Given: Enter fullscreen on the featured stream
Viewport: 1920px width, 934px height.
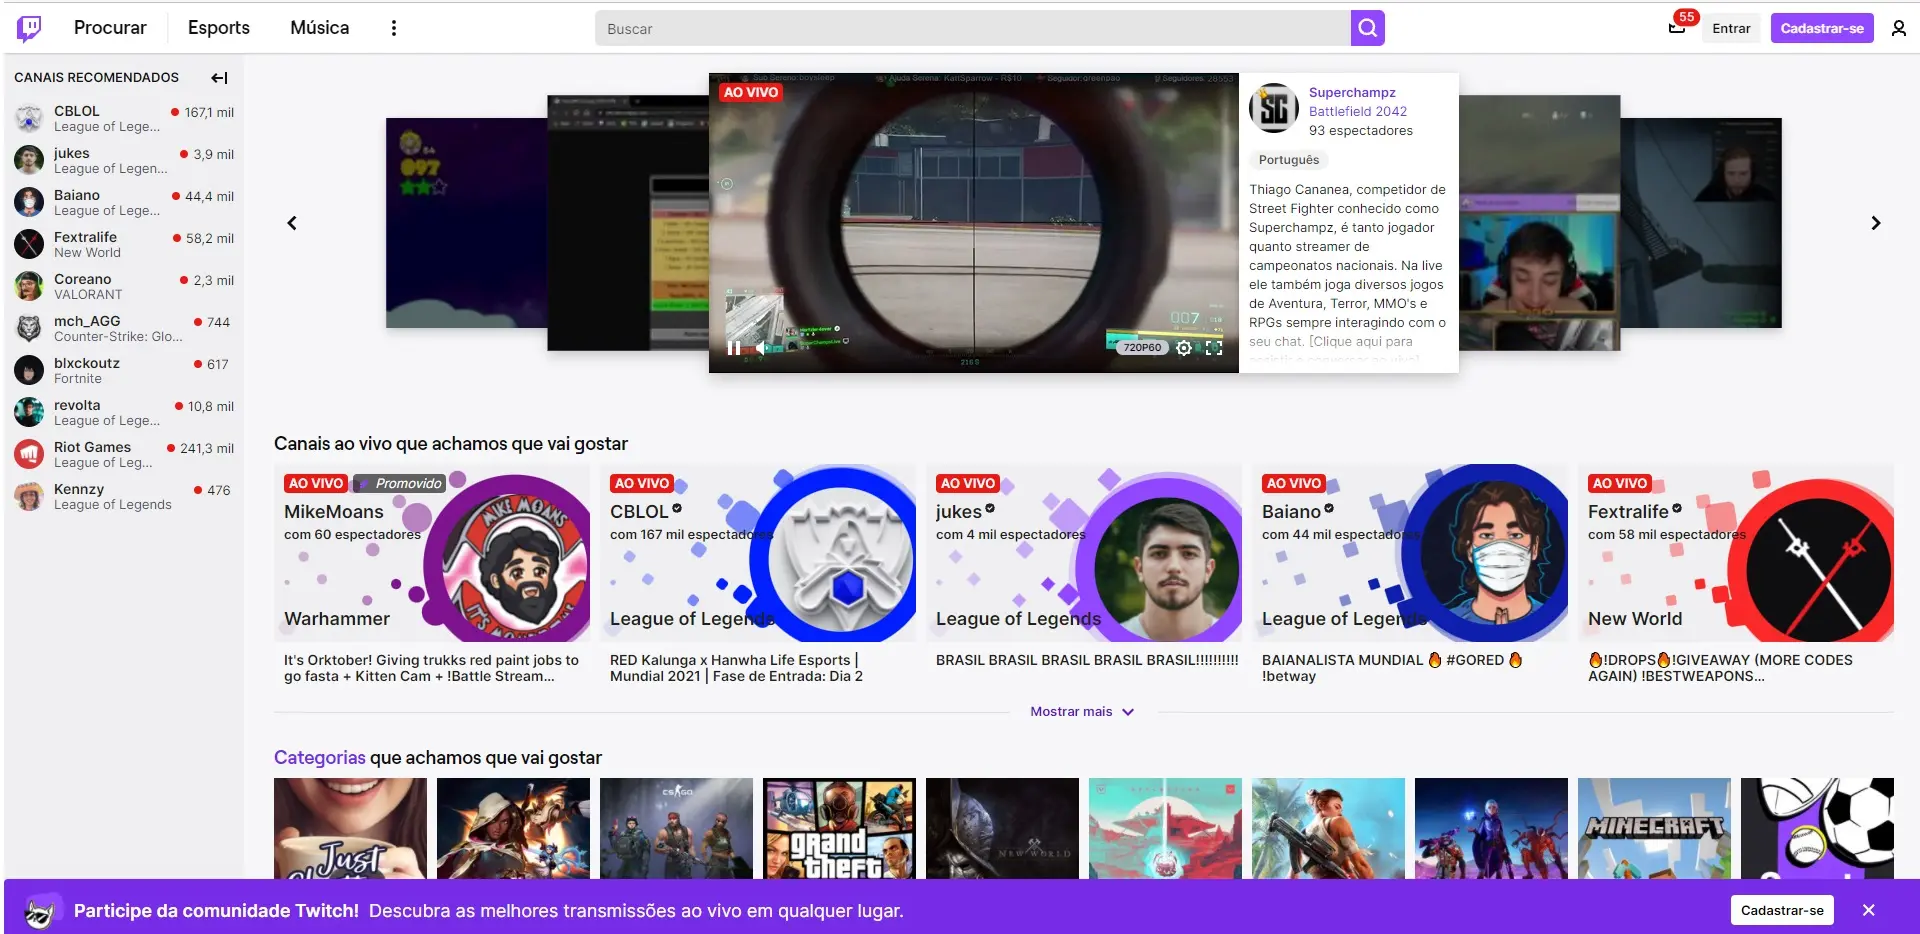Looking at the screenshot, I should click(1214, 348).
